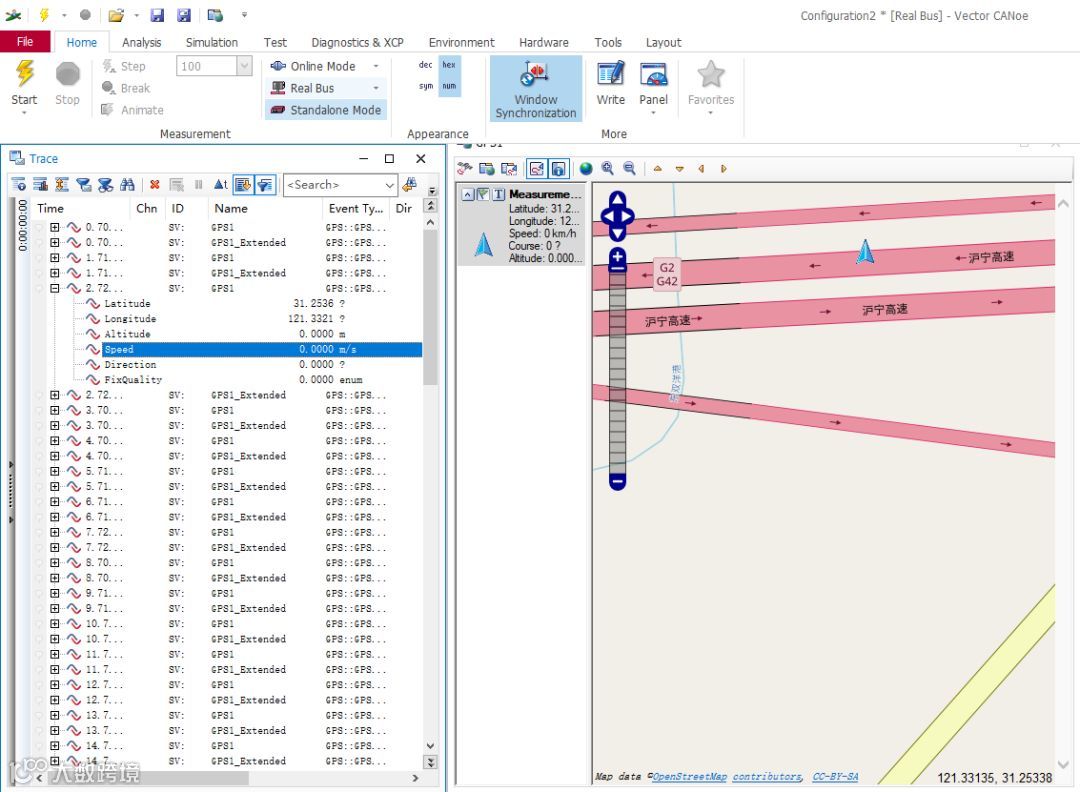Clear the Trace window with red X
The image size is (1080, 792).
[155, 185]
